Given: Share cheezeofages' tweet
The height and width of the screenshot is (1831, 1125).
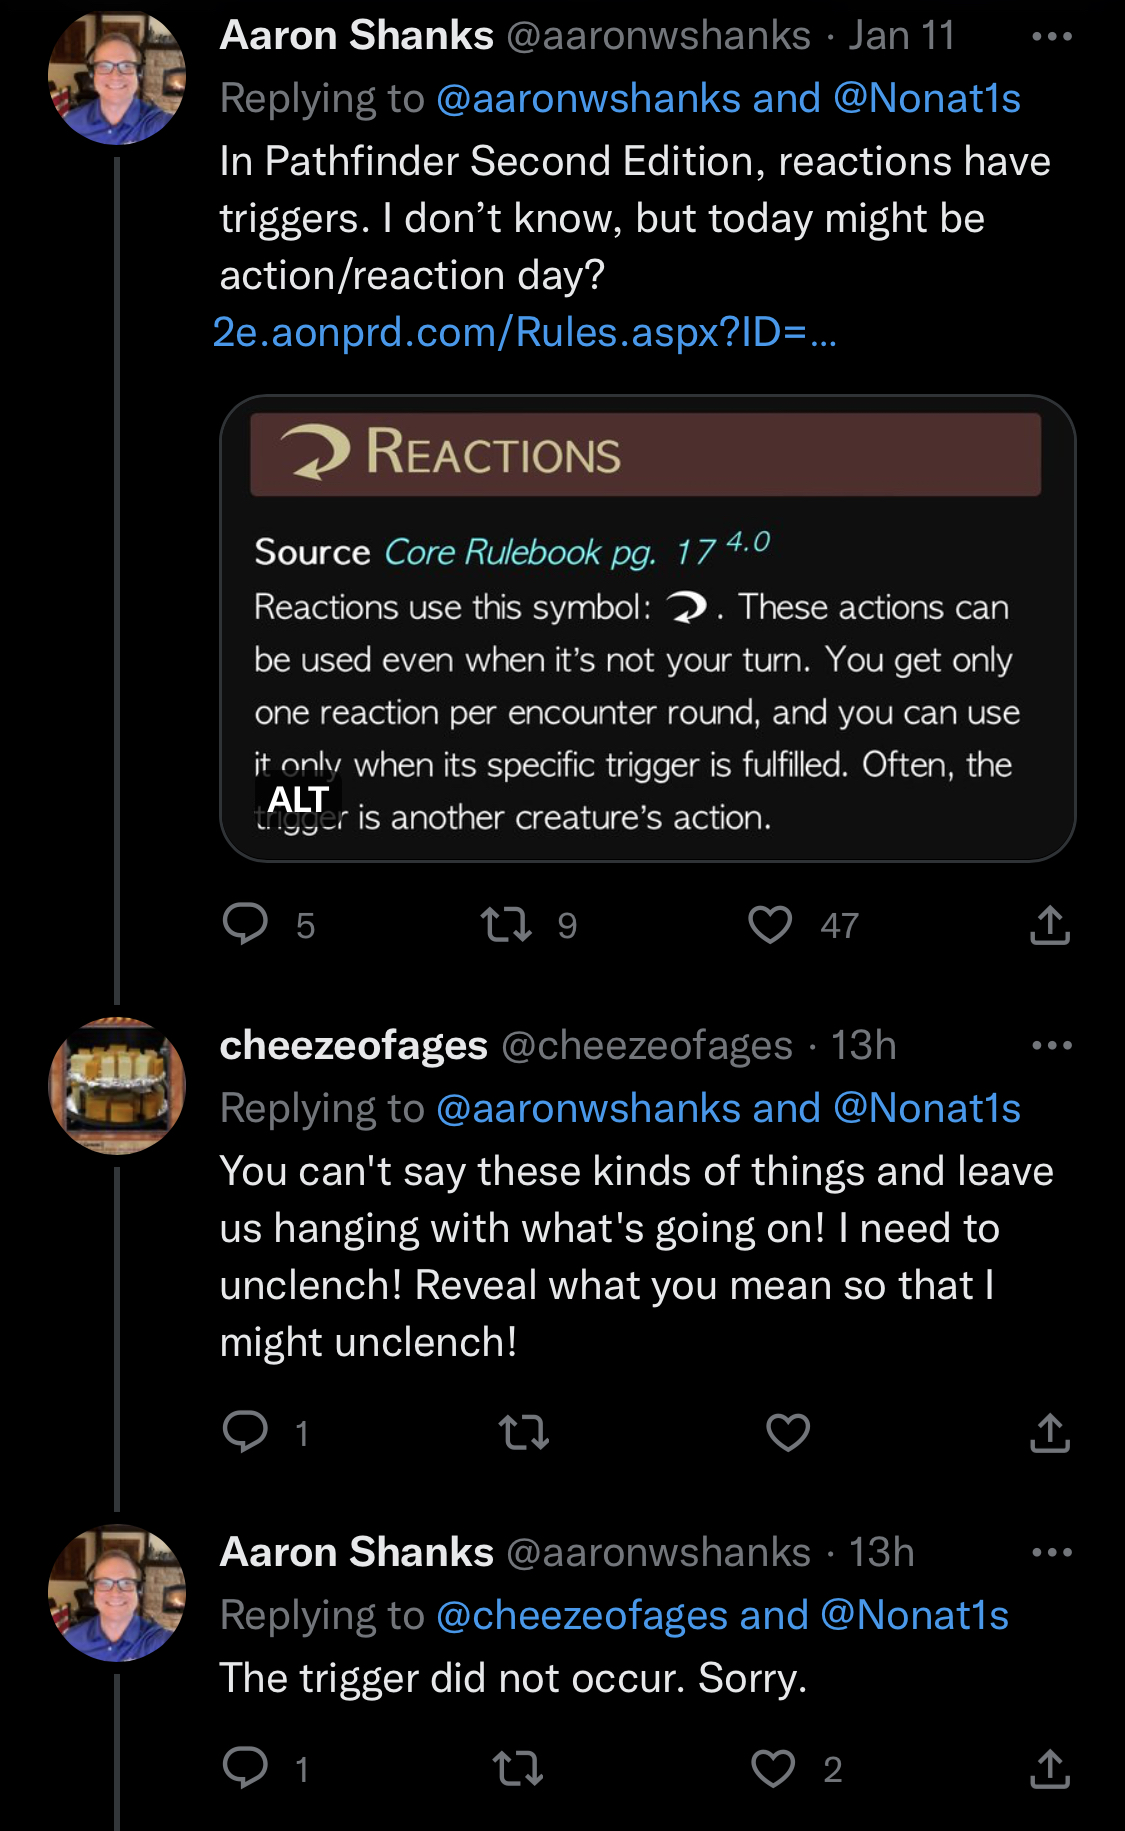Looking at the screenshot, I should pyautogui.click(x=1049, y=1431).
